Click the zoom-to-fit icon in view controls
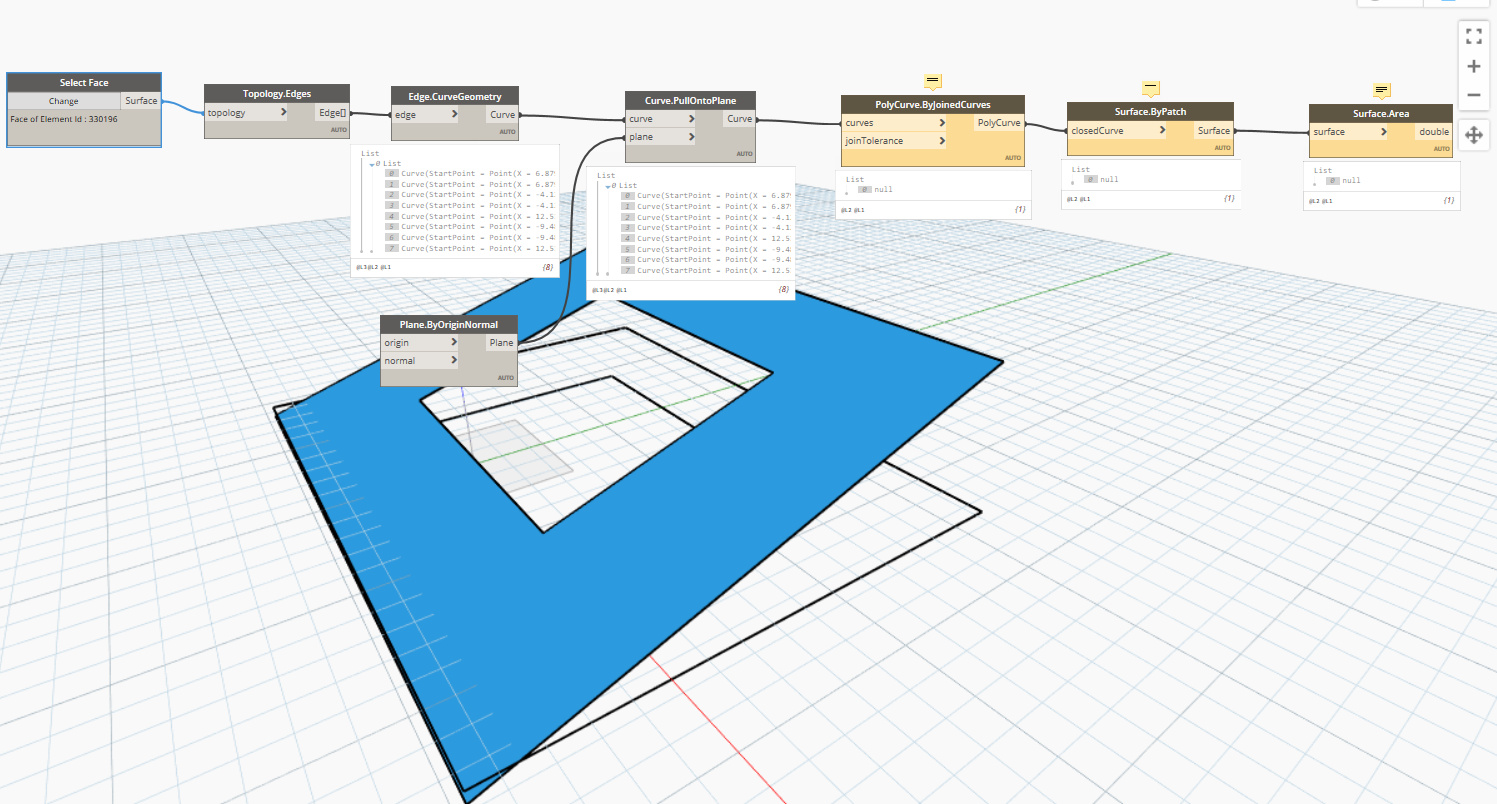This screenshot has height=804, width=1497. click(1473, 37)
